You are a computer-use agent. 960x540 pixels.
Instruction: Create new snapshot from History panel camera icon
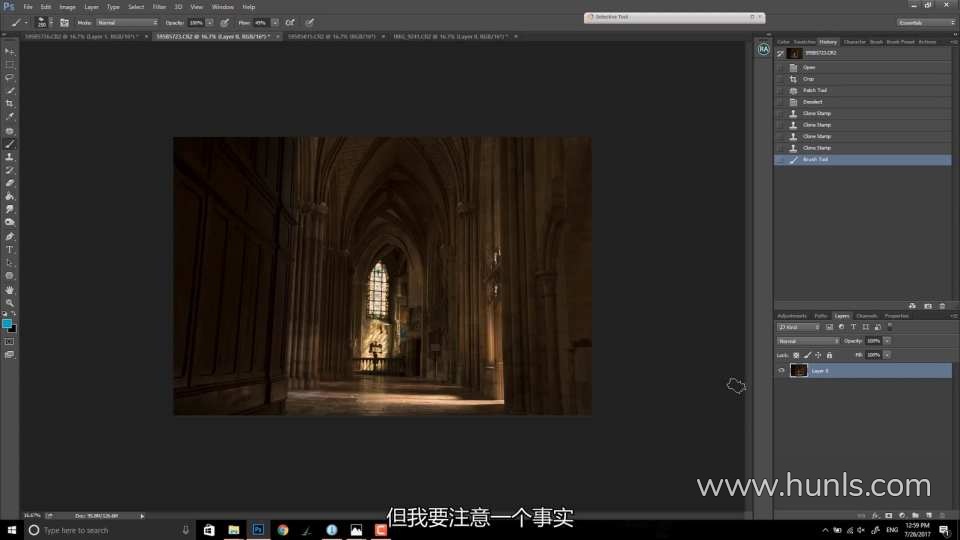927,305
